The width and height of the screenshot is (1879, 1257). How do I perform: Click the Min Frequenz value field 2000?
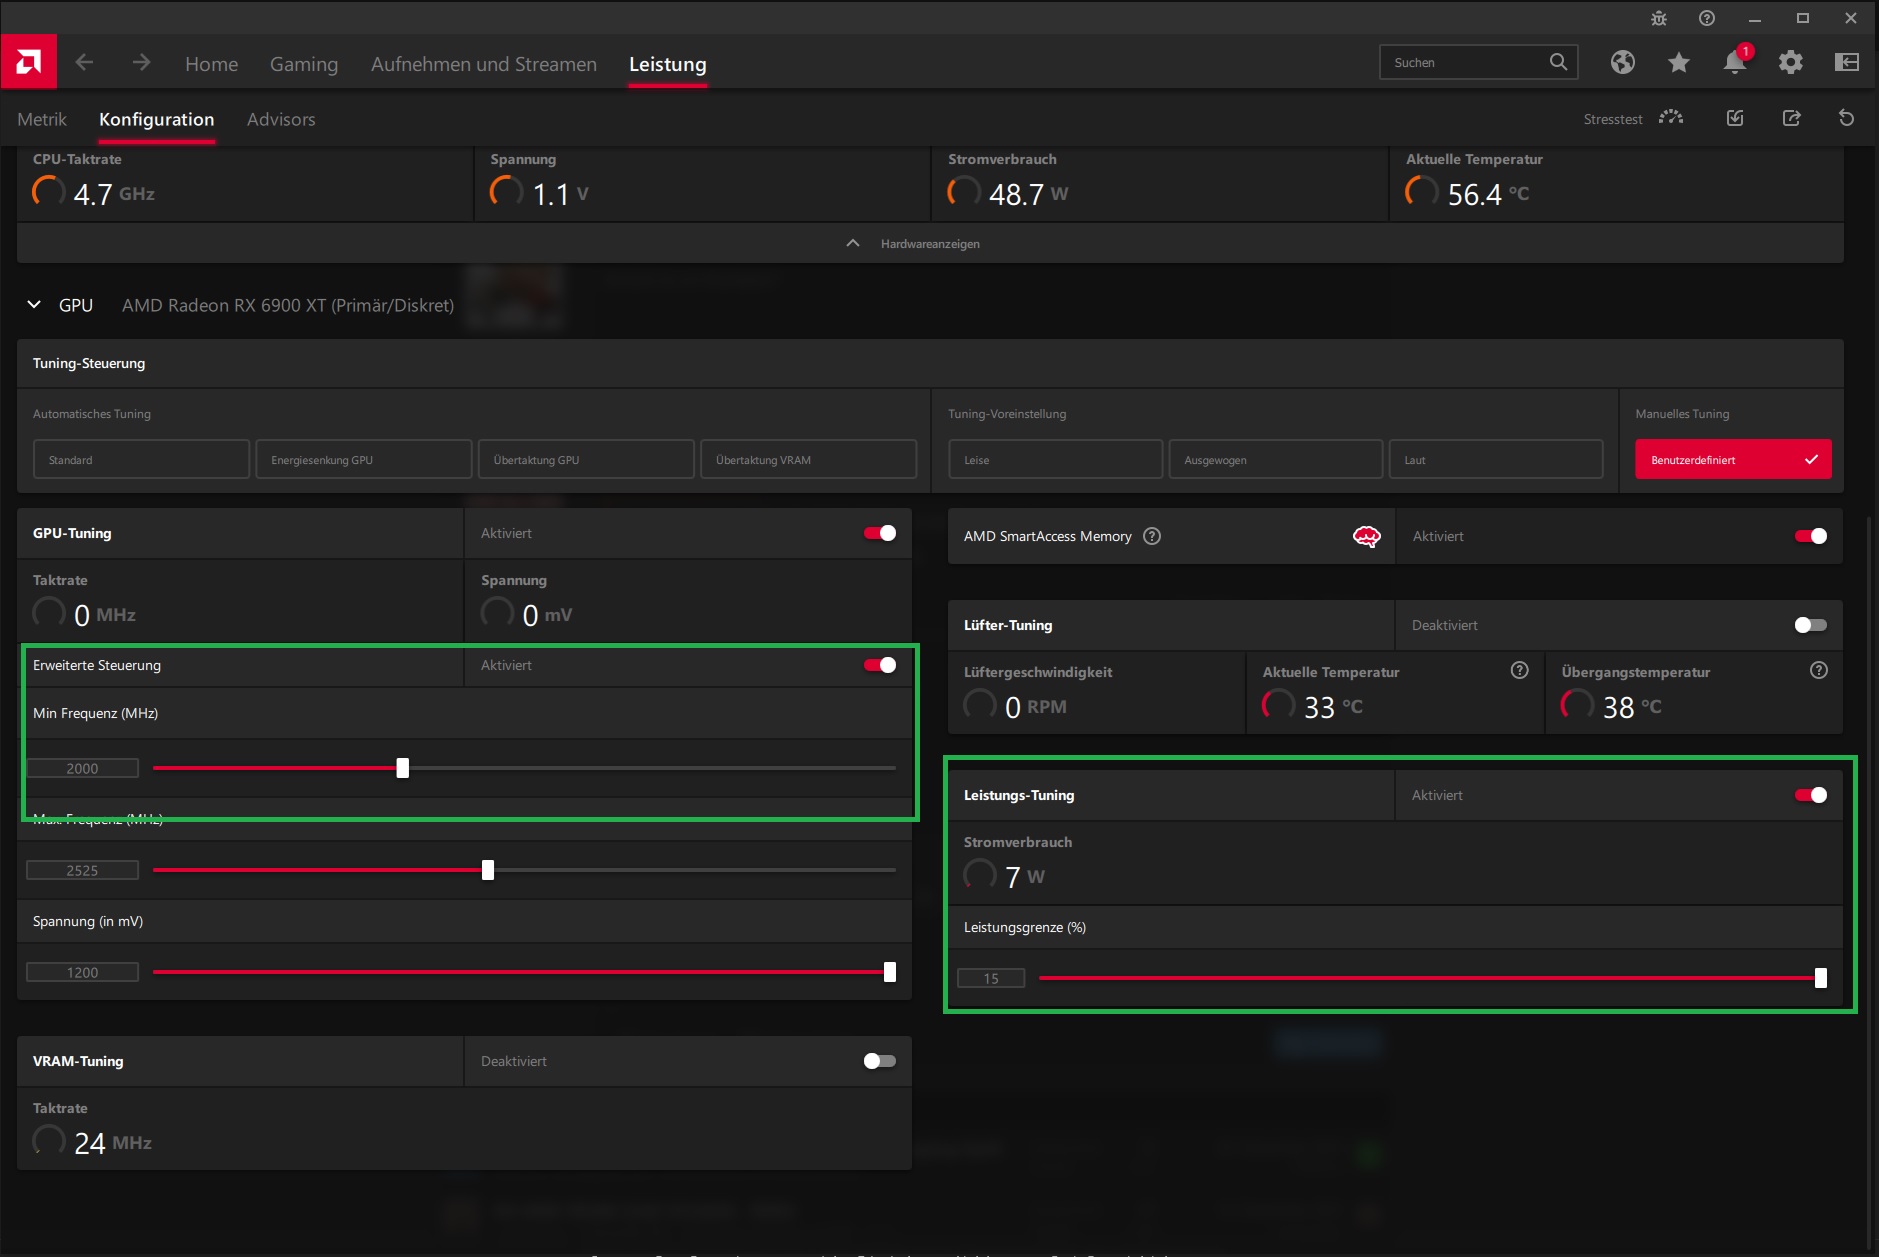click(x=82, y=768)
